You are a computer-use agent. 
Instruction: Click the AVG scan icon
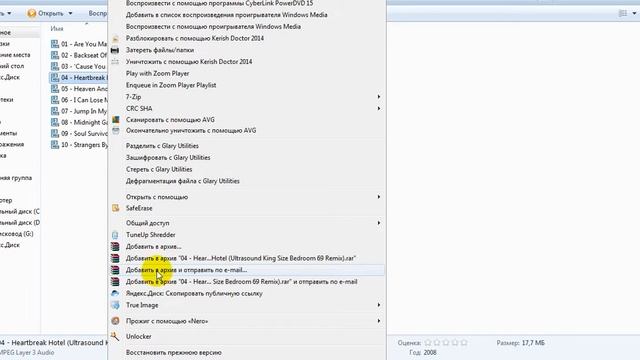[116, 120]
